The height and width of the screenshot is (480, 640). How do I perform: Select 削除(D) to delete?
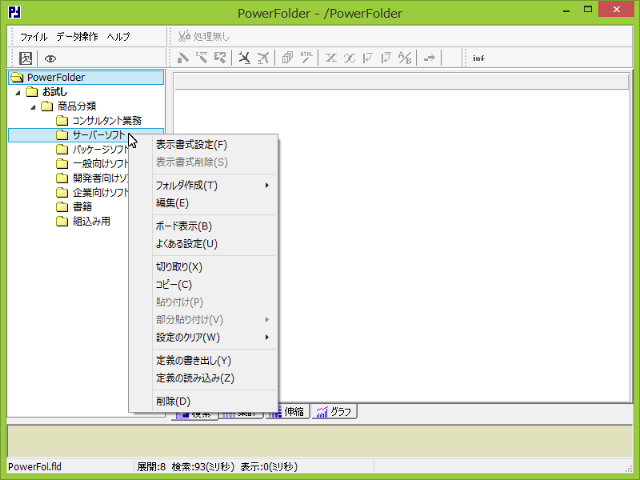[215, 402]
